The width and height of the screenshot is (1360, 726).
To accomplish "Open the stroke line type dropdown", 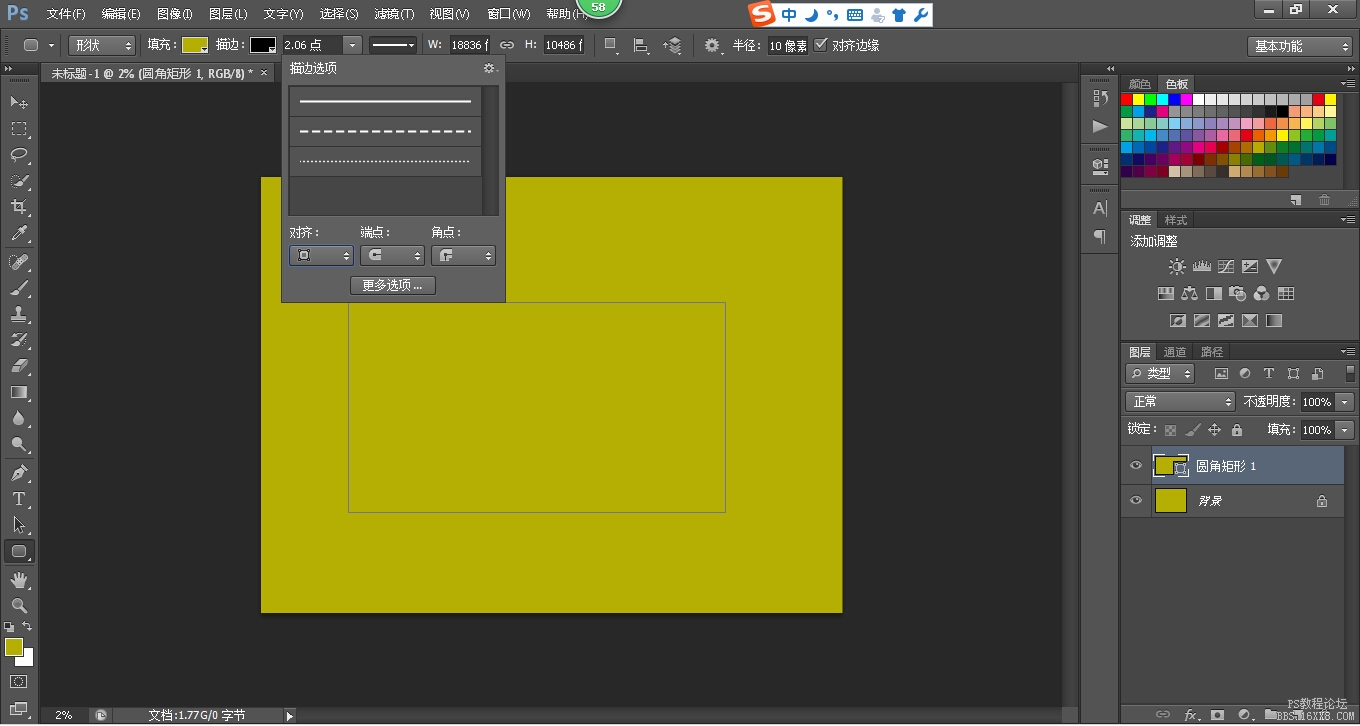I will coord(393,45).
